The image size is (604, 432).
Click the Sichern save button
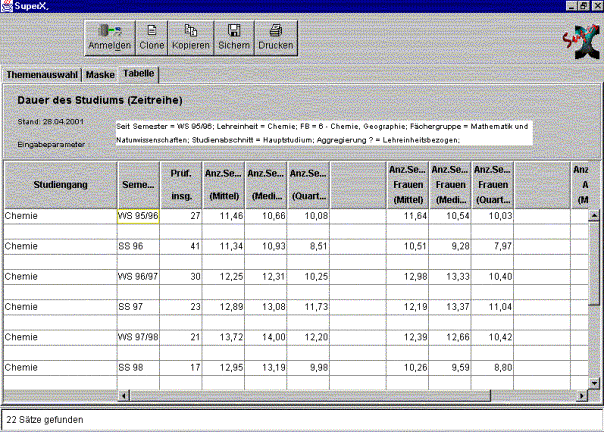click(x=233, y=38)
